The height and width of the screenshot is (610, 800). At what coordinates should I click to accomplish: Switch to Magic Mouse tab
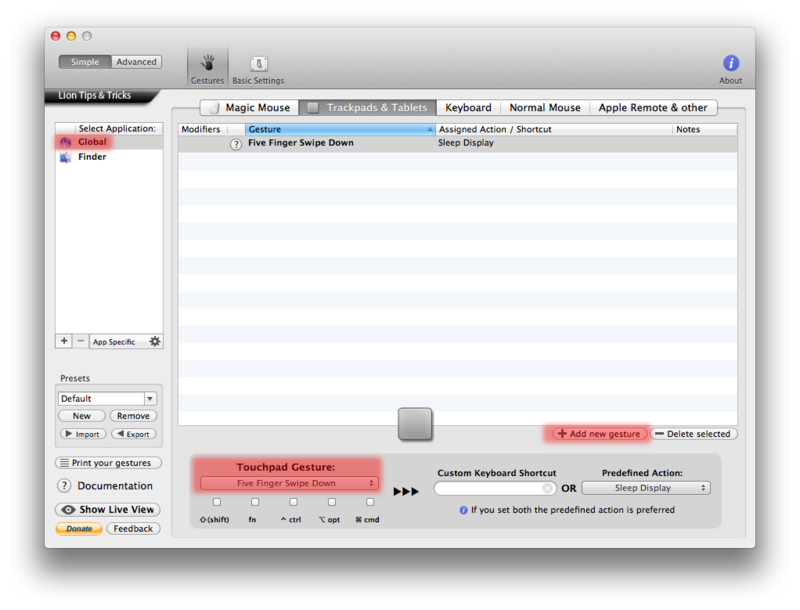pyautogui.click(x=250, y=108)
